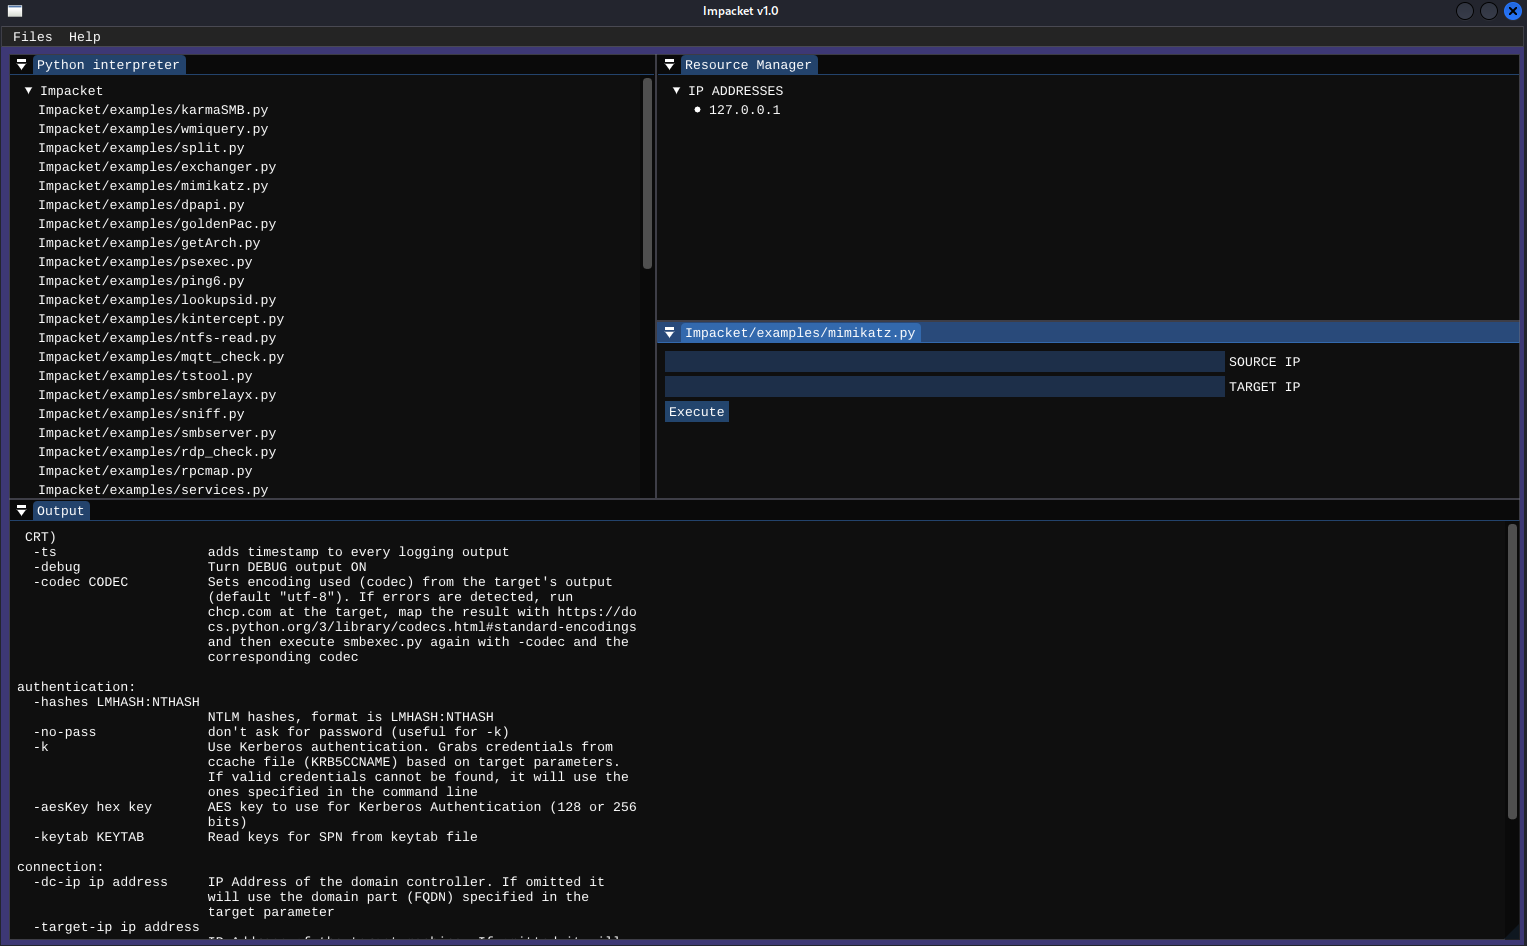Screen dimensions: 1527x946
Task: Select Impacket/examples/smbserver.py
Action: 157,433
